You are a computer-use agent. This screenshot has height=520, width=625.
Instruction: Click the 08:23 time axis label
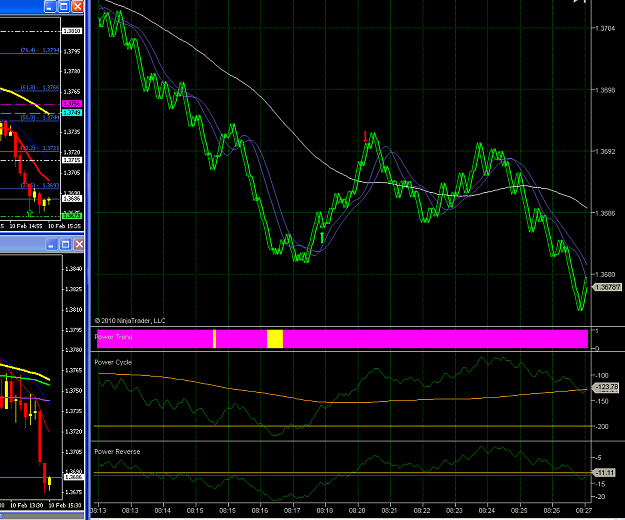[x=454, y=510]
